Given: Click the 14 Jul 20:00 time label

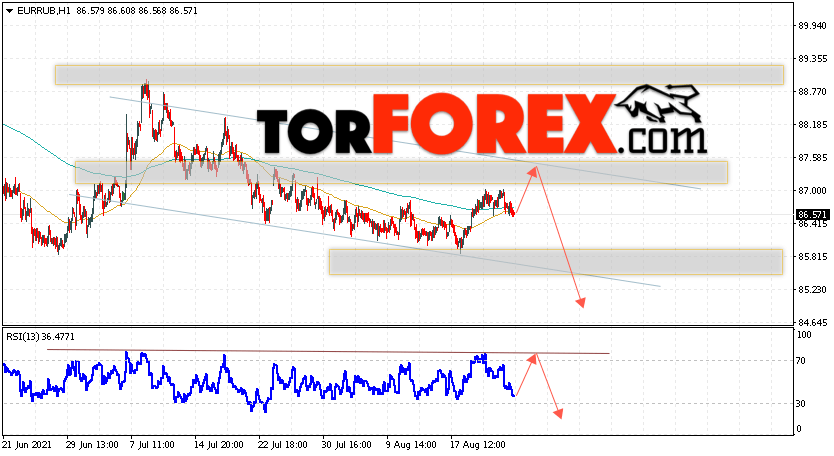Looking at the screenshot, I should click(x=219, y=444).
